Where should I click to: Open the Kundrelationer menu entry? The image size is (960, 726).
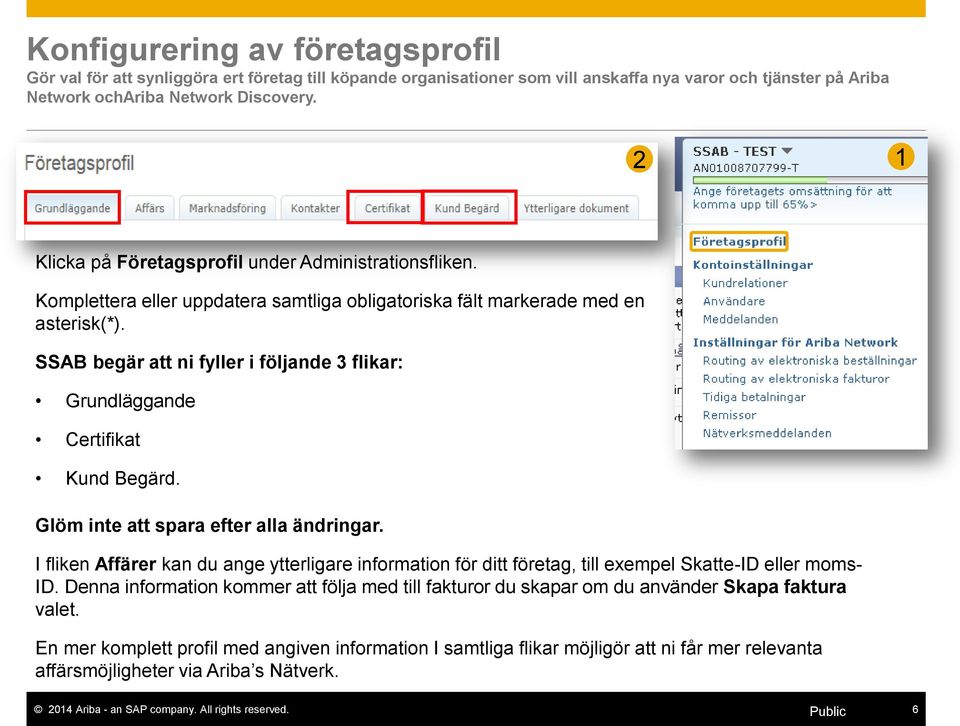click(745, 283)
